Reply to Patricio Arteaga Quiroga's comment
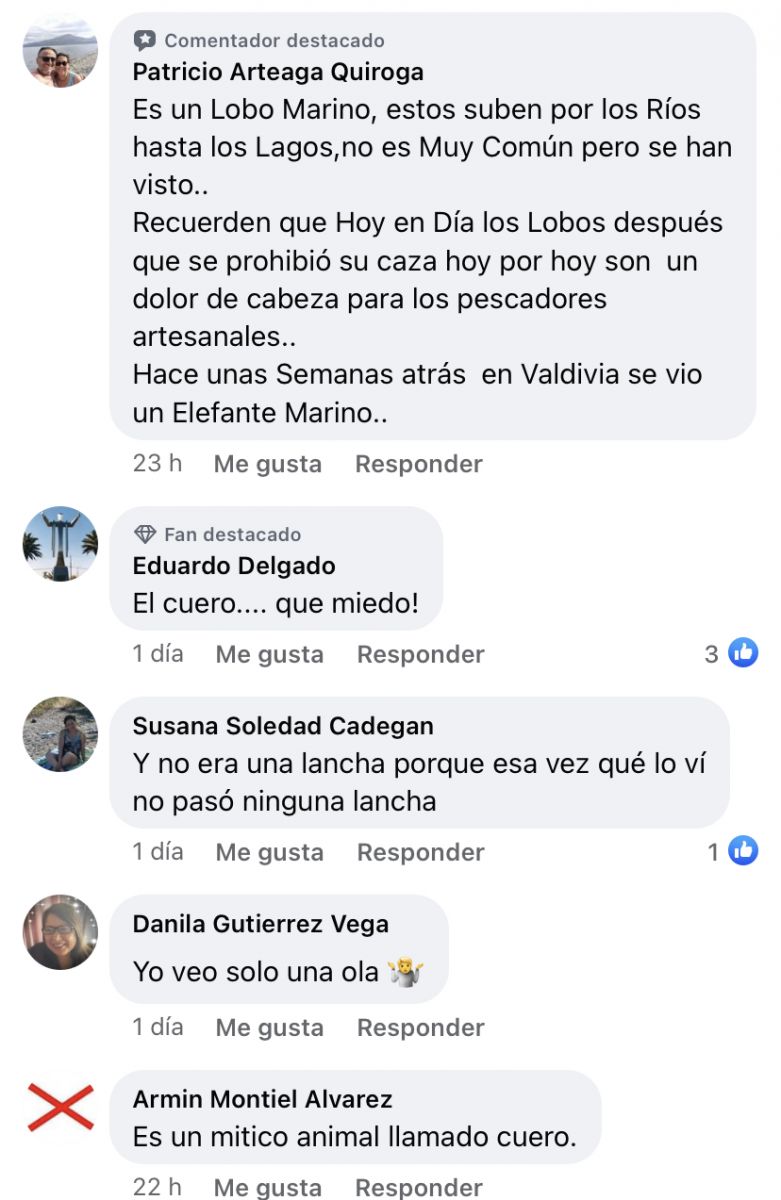Image resolution: width=781 pixels, height=1200 pixels. [x=419, y=464]
